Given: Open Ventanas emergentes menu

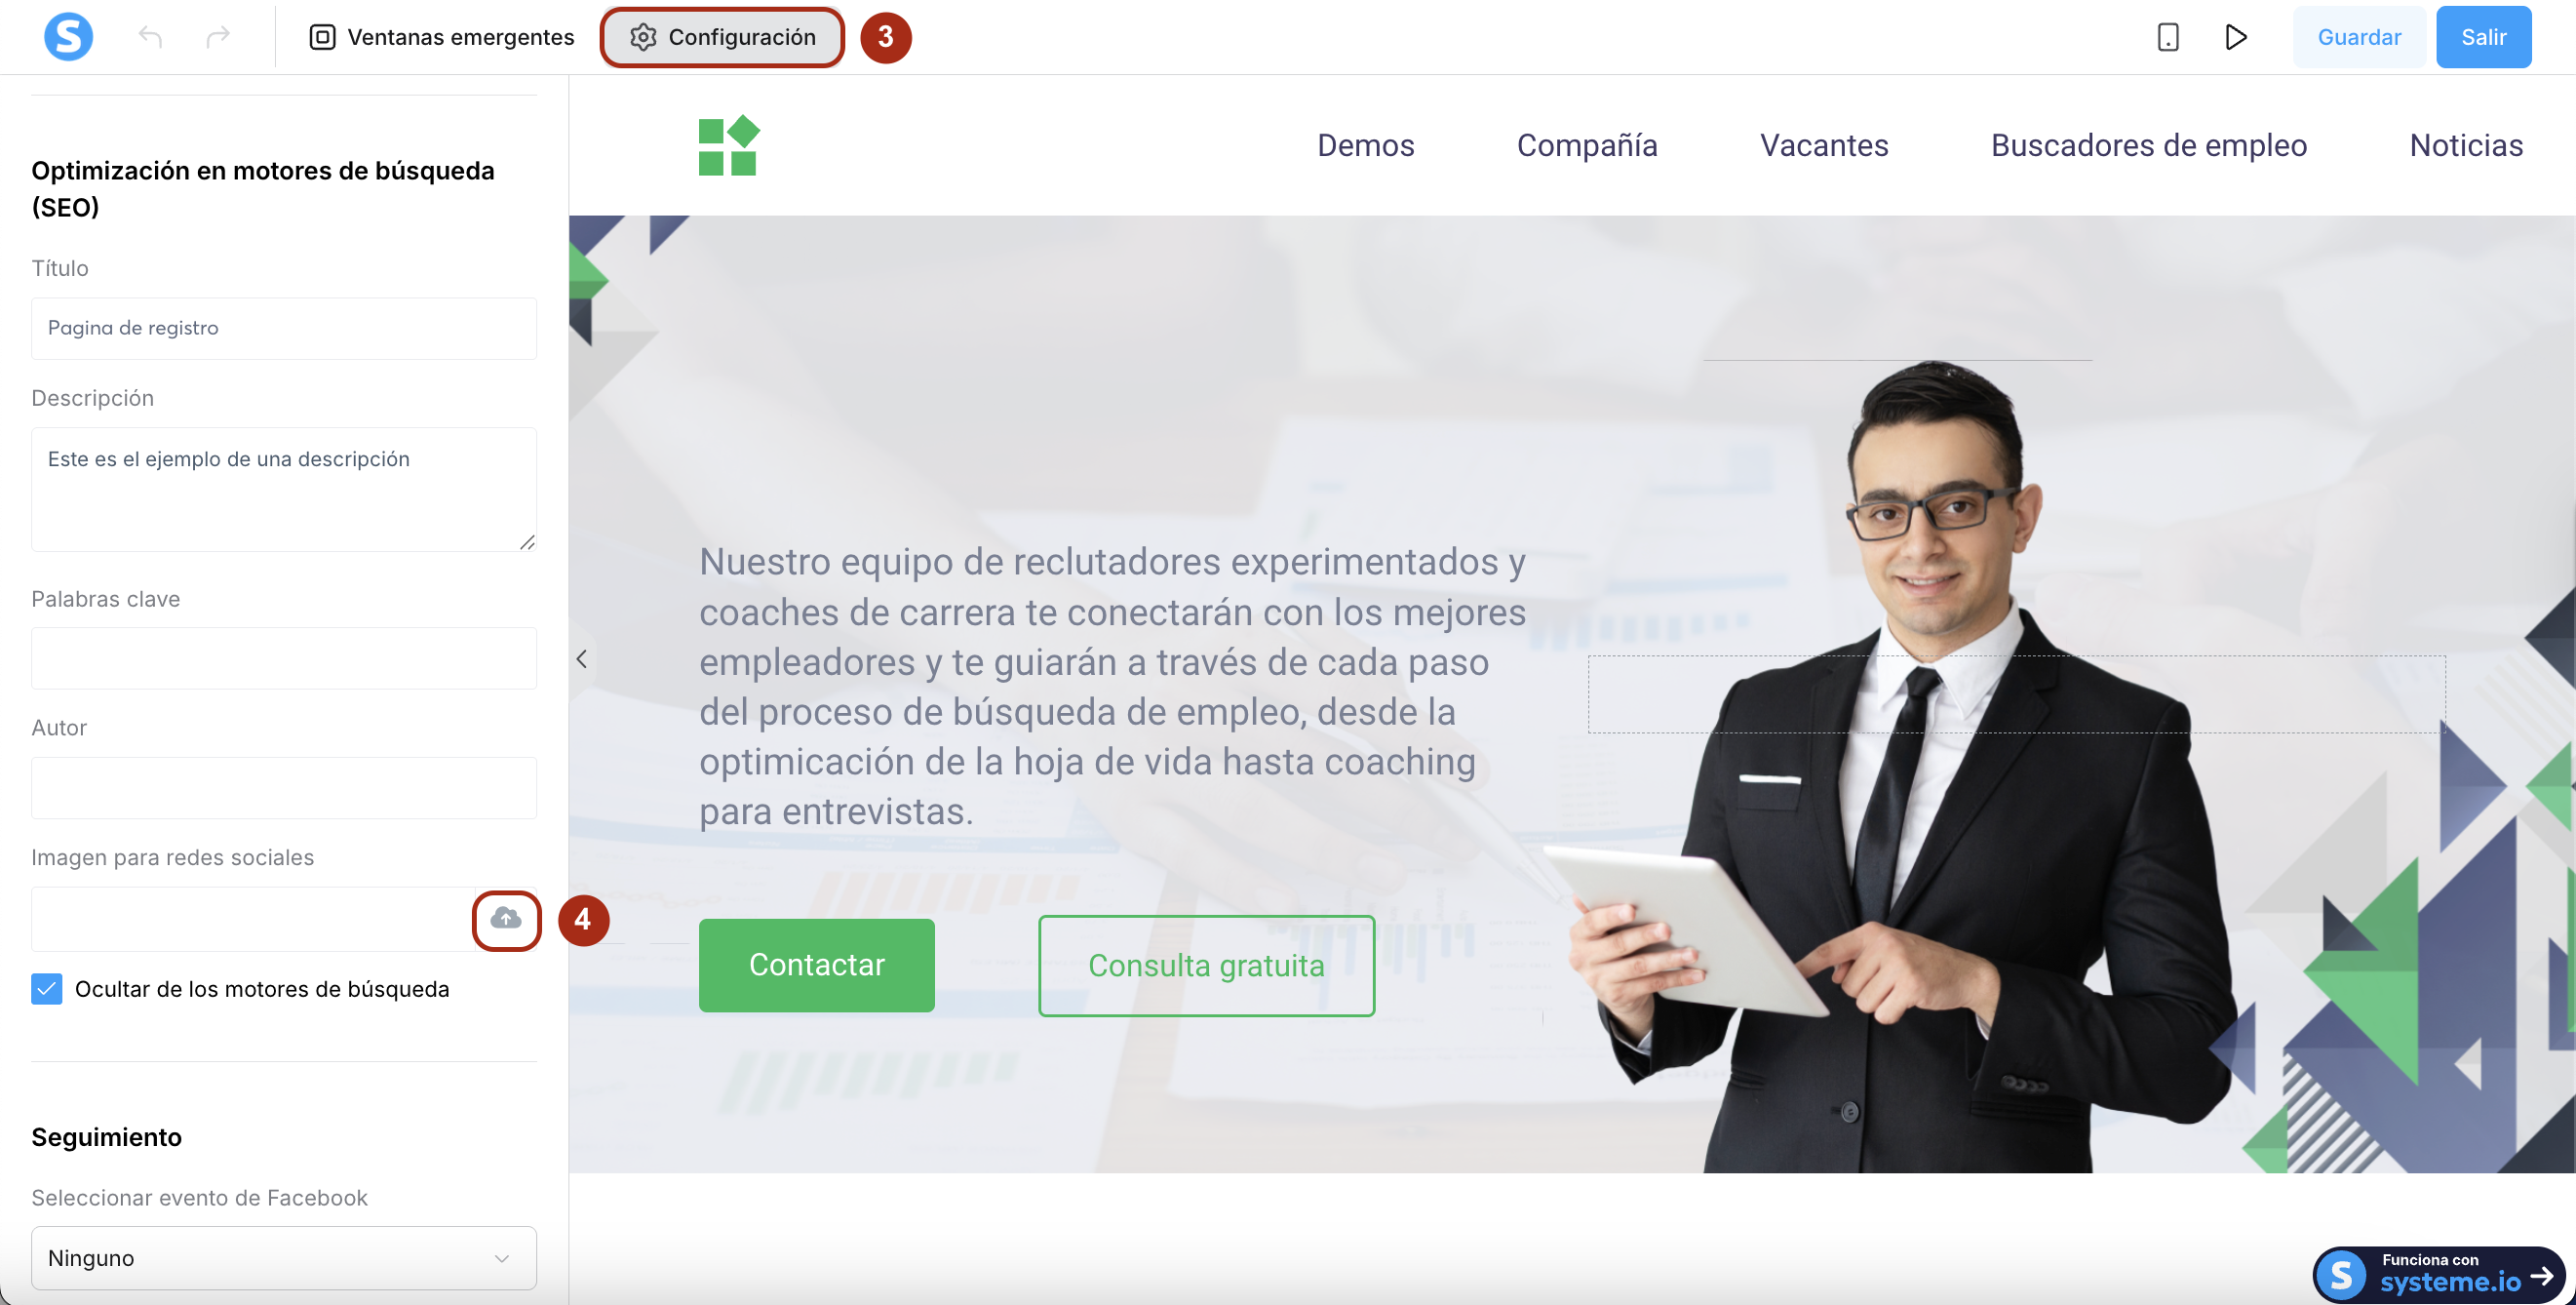Looking at the screenshot, I should [x=441, y=37].
